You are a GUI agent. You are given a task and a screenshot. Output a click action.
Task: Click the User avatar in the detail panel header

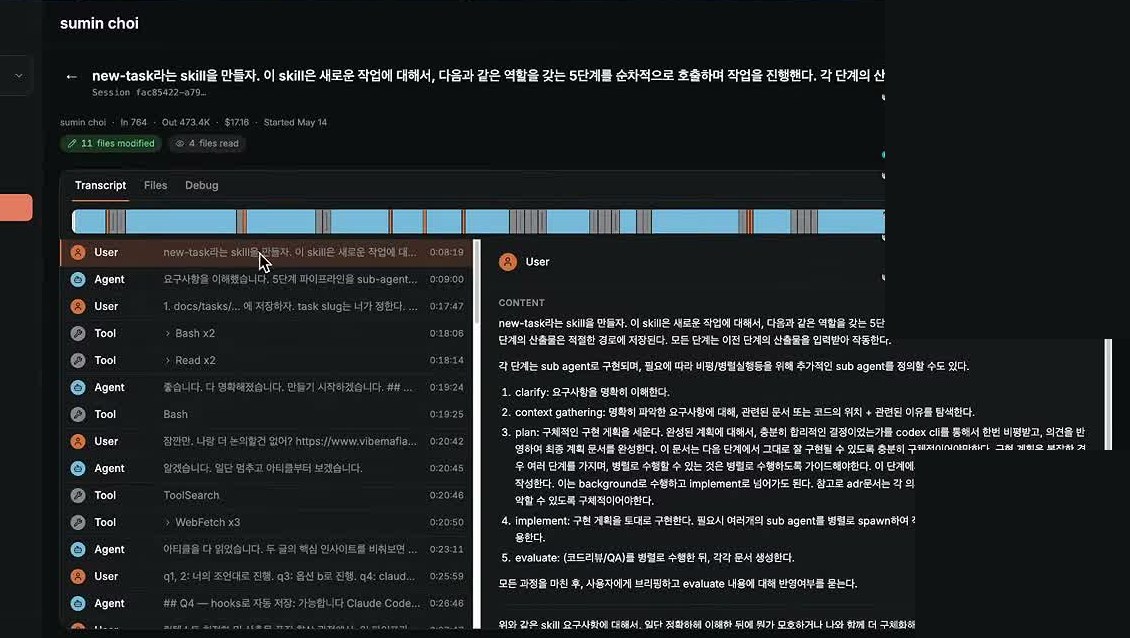tap(508, 262)
